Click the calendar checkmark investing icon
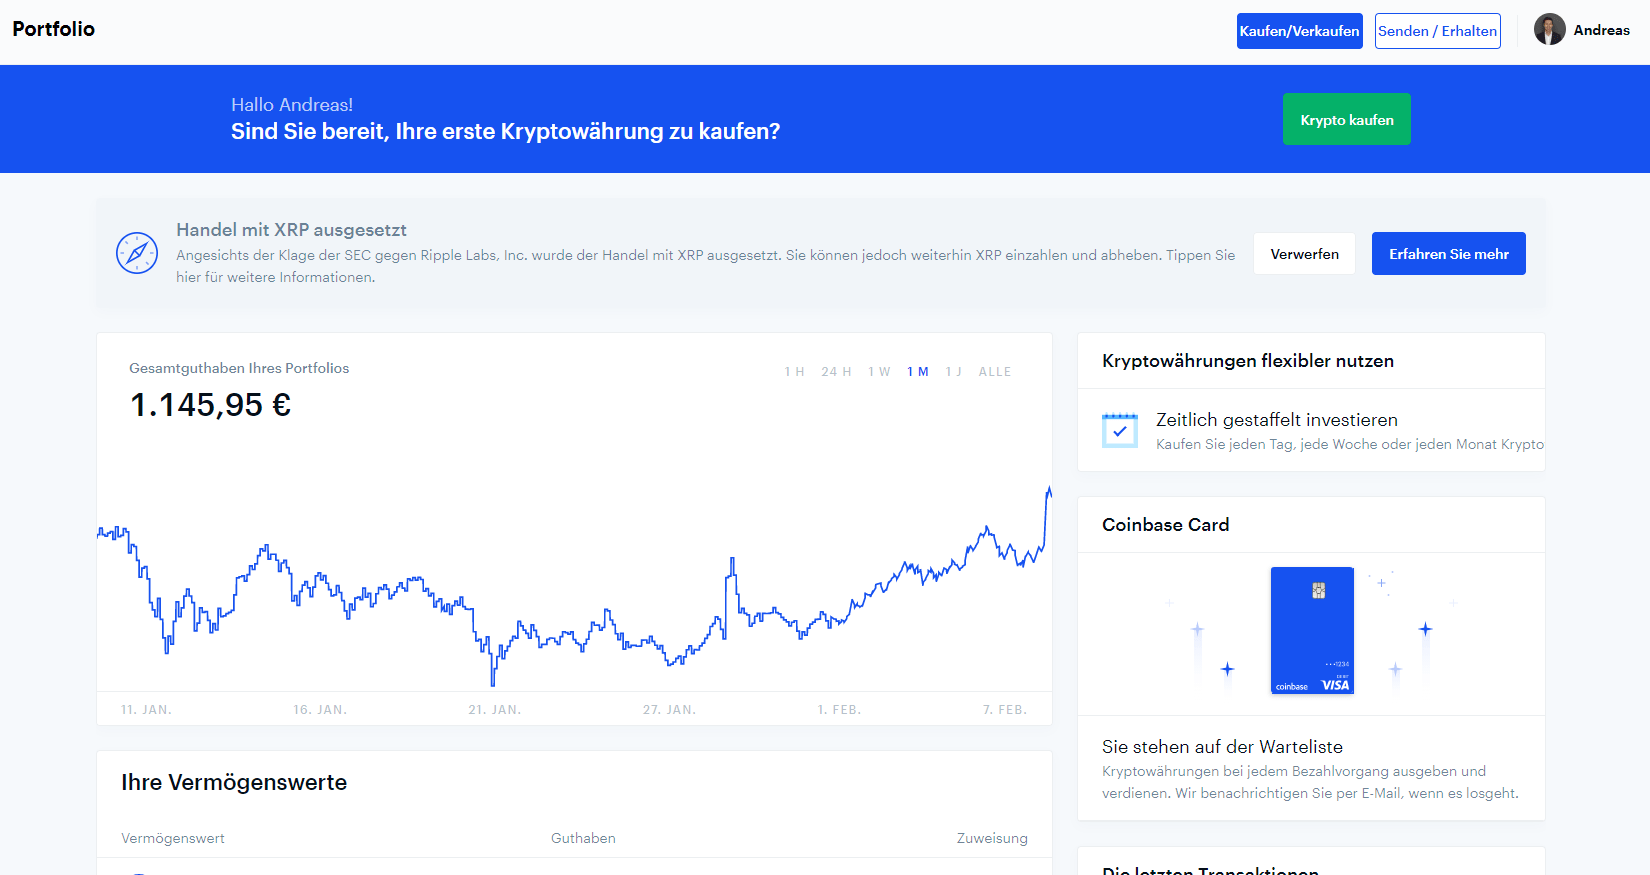1650x875 pixels. [x=1120, y=431]
